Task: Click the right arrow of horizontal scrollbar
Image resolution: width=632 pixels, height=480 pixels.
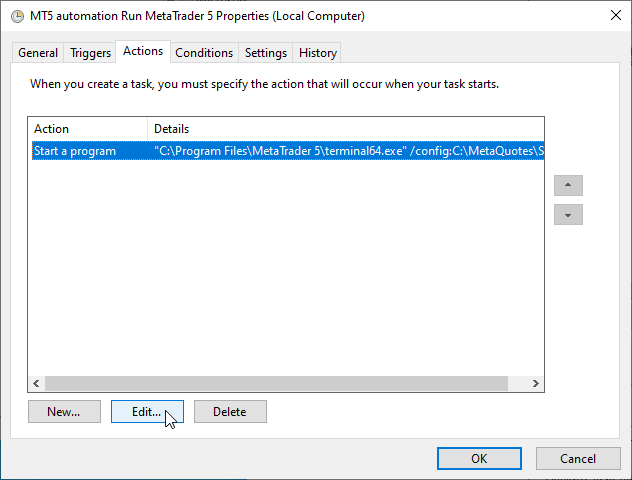Action: click(535, 383)
